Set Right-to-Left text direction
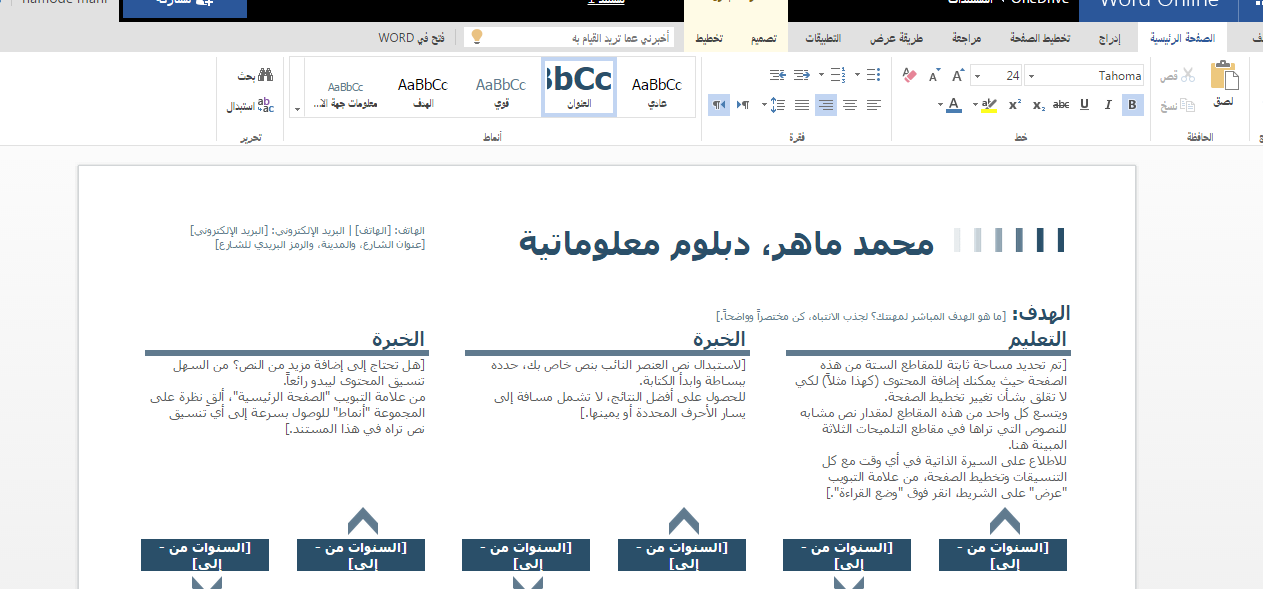 718,105
